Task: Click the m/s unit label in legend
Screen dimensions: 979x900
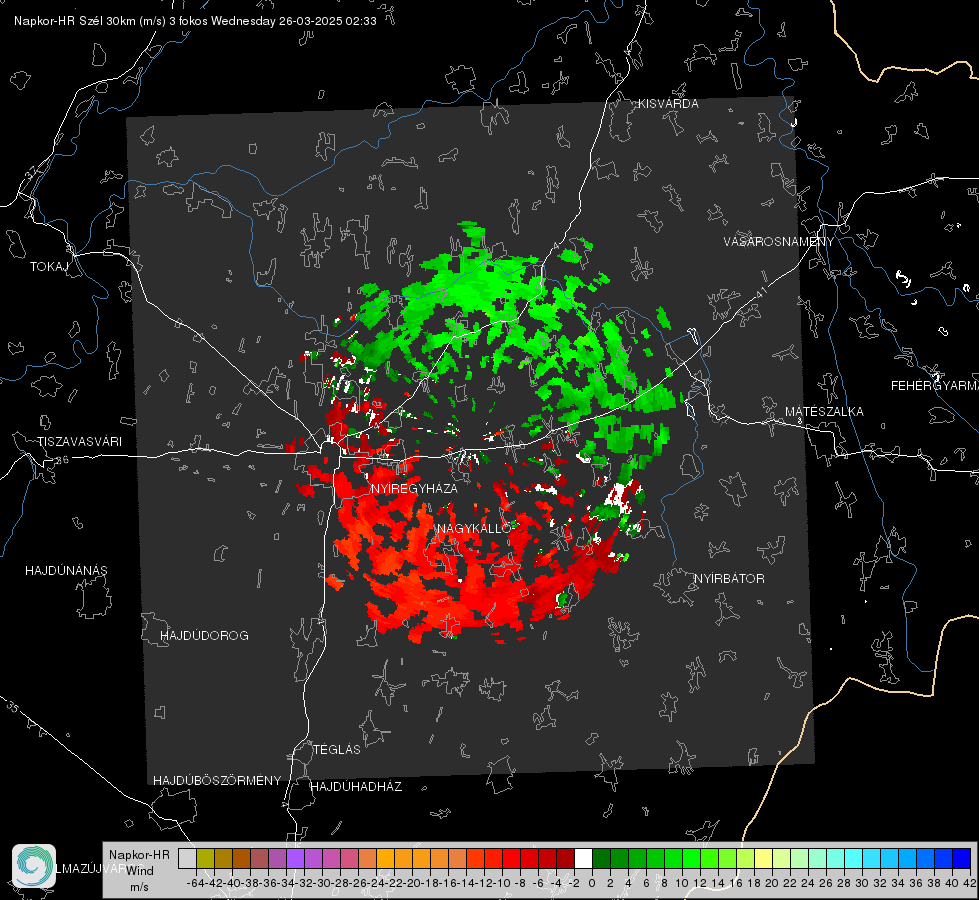Action: (x=139, y=887)
